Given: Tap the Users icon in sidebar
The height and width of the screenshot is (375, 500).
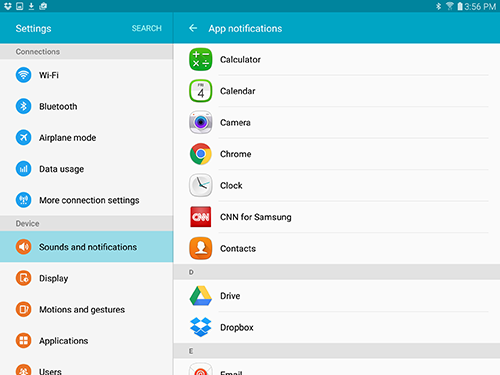Looking at the screenshot, I should click(23, 370).
